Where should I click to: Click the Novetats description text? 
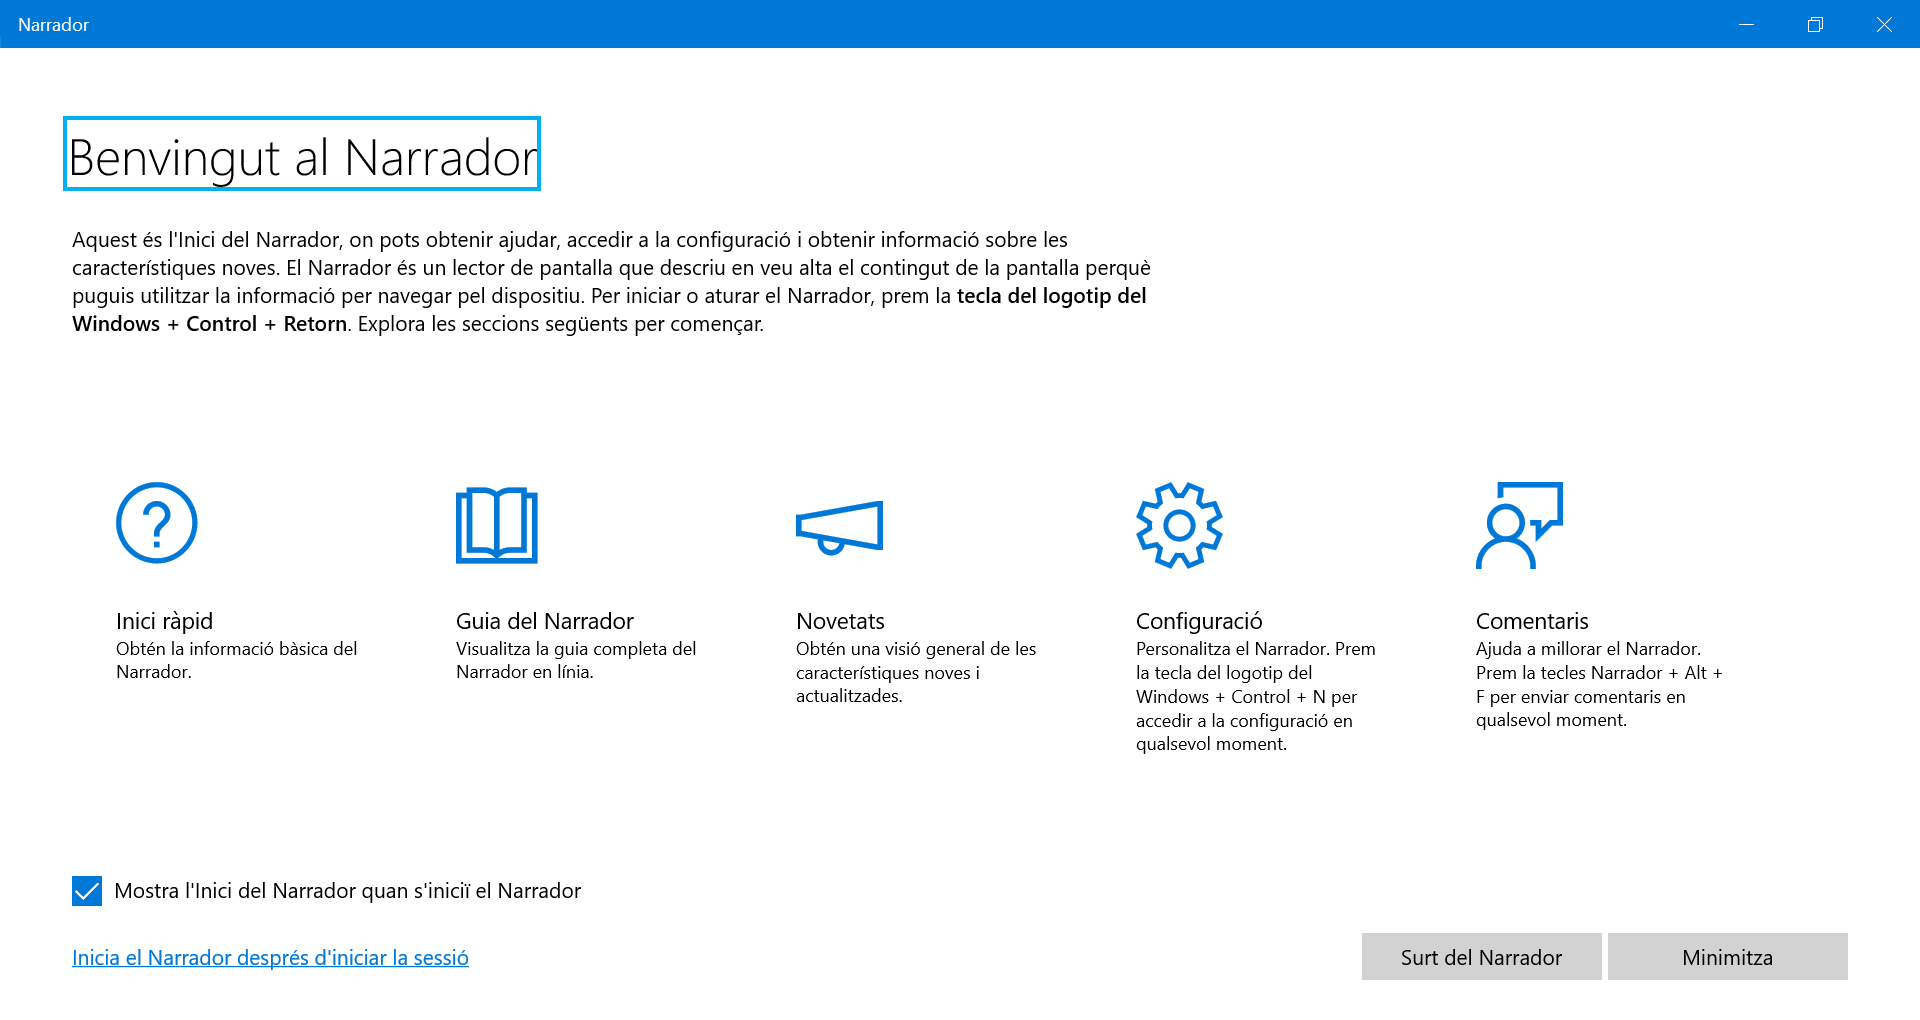tap(915, 672)
